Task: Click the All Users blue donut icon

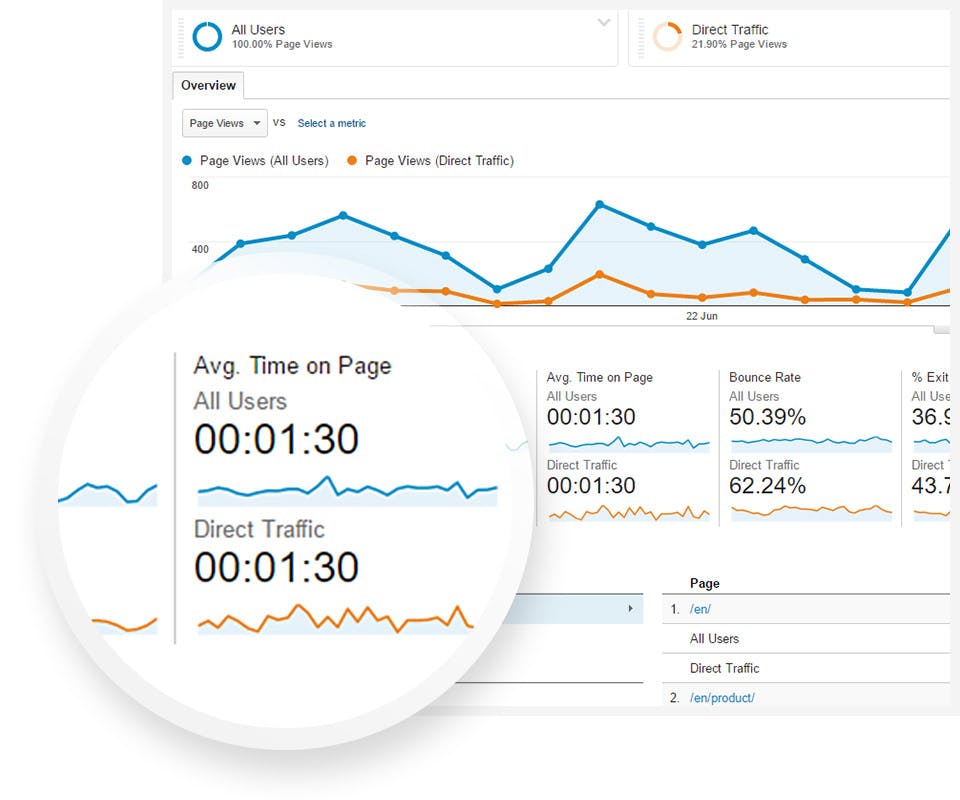Action: pyautogui.click(x=207, y=36)
